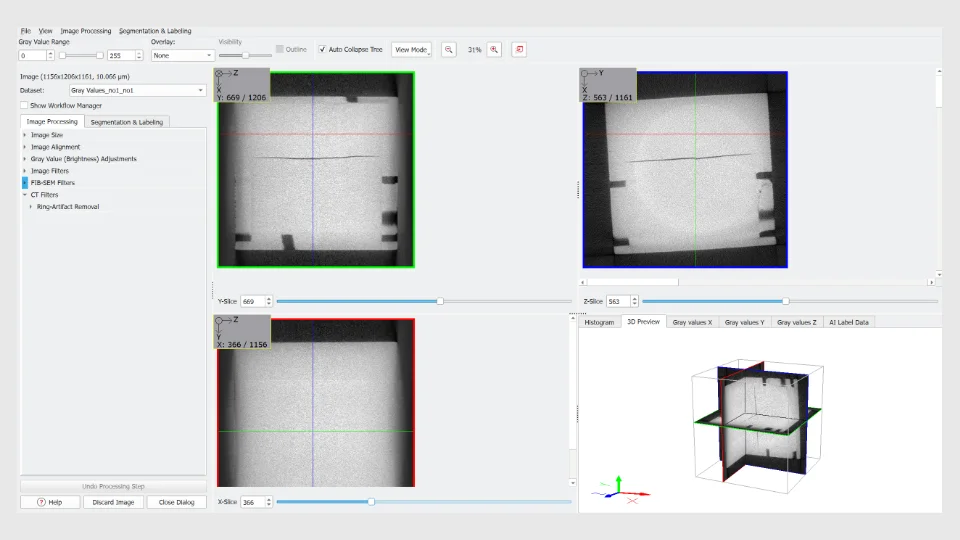
Task: Click the reset view icon beside zoom in
Action: (x=519, y=50)
